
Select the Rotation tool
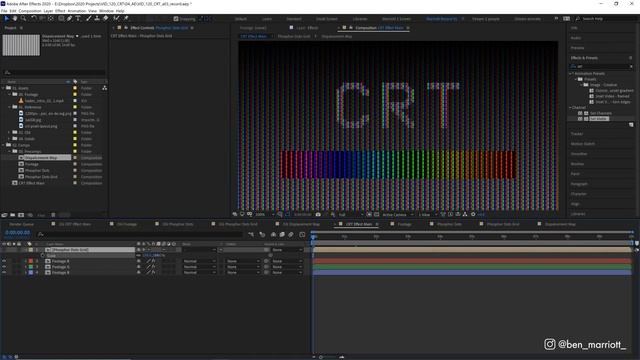tap(34, 18)
